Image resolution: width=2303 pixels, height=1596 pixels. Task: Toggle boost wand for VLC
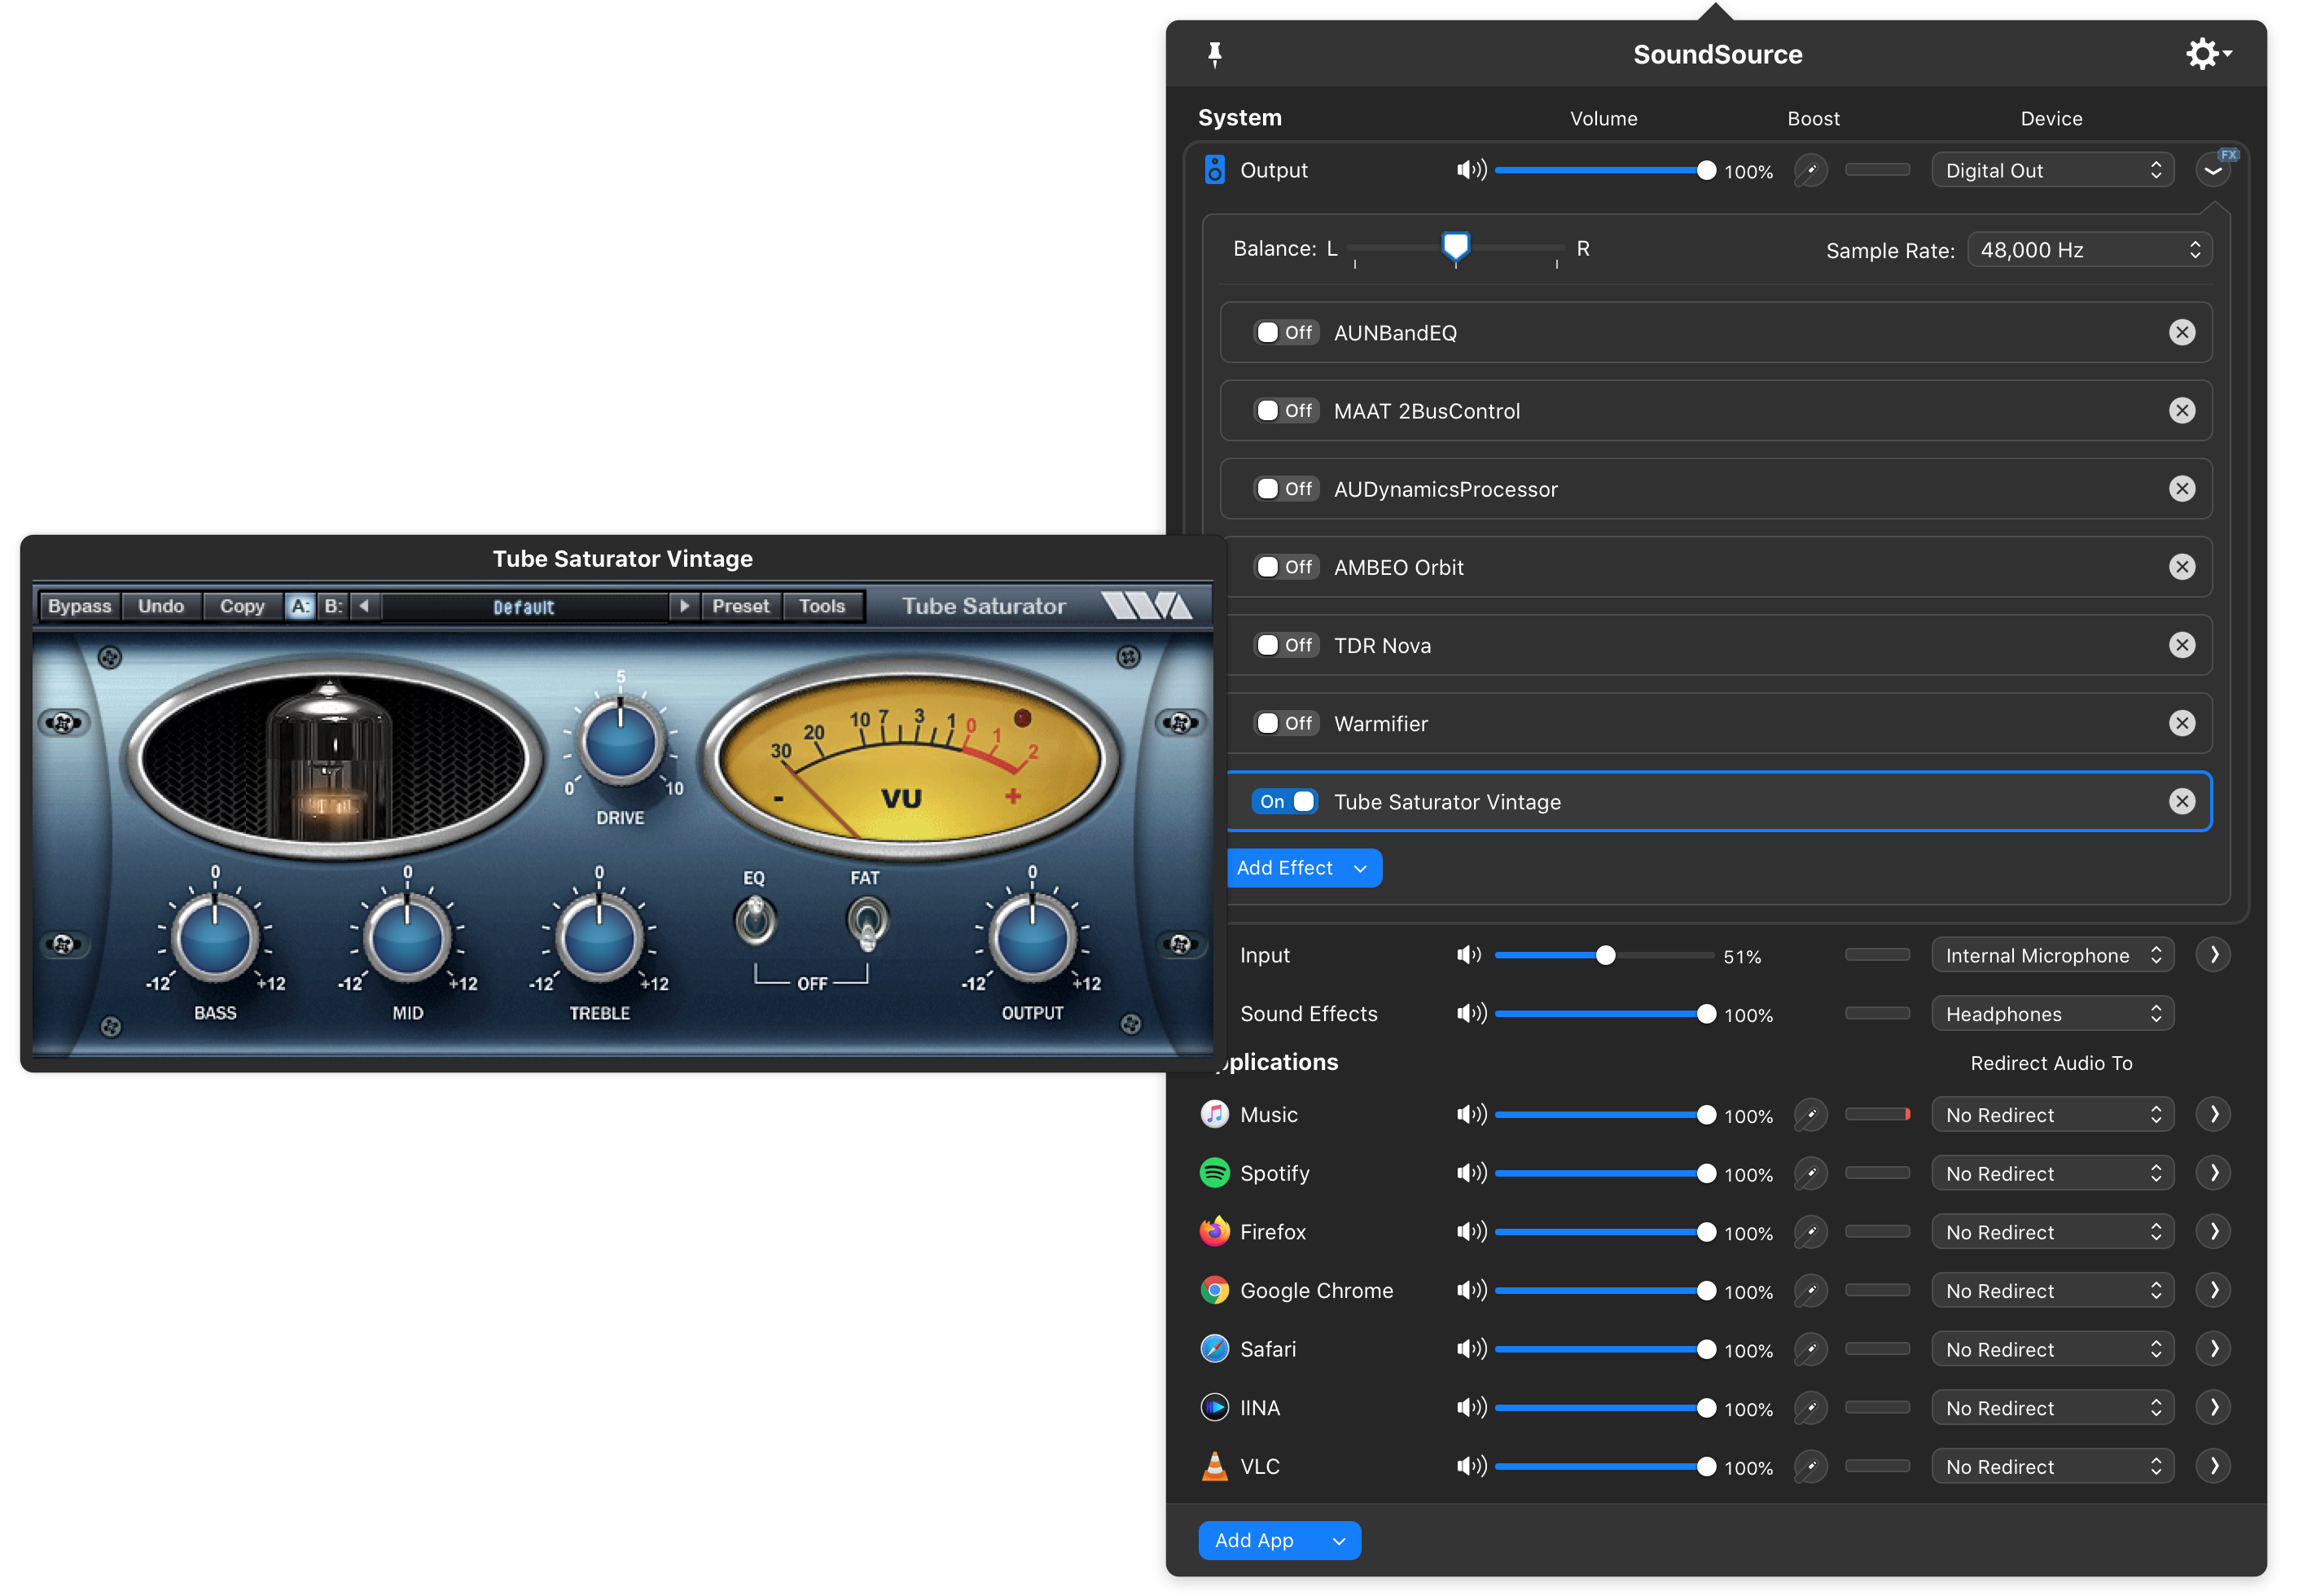1810,1466
